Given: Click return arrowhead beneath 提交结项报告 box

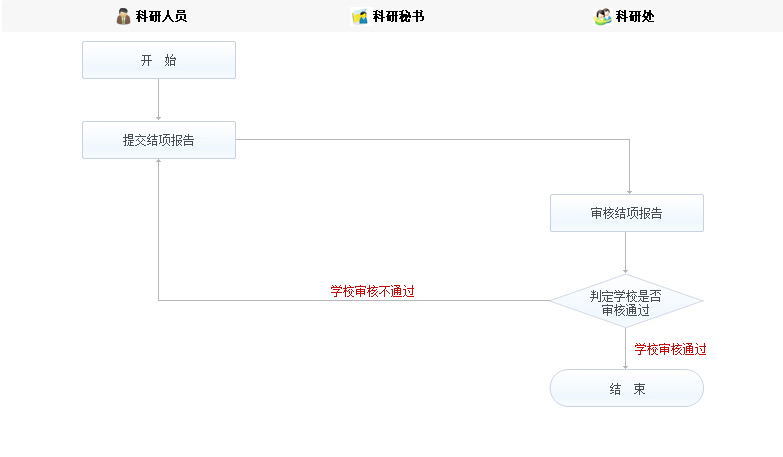Looking at the screenshot, I should point(159,162).
